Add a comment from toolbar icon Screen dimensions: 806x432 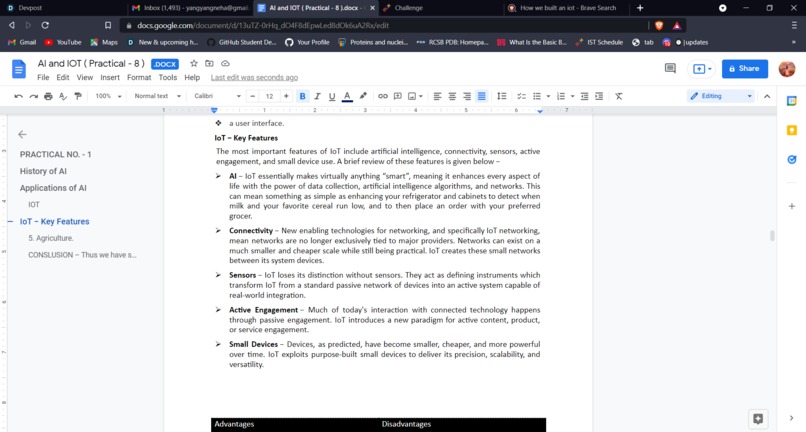(397, 96)
